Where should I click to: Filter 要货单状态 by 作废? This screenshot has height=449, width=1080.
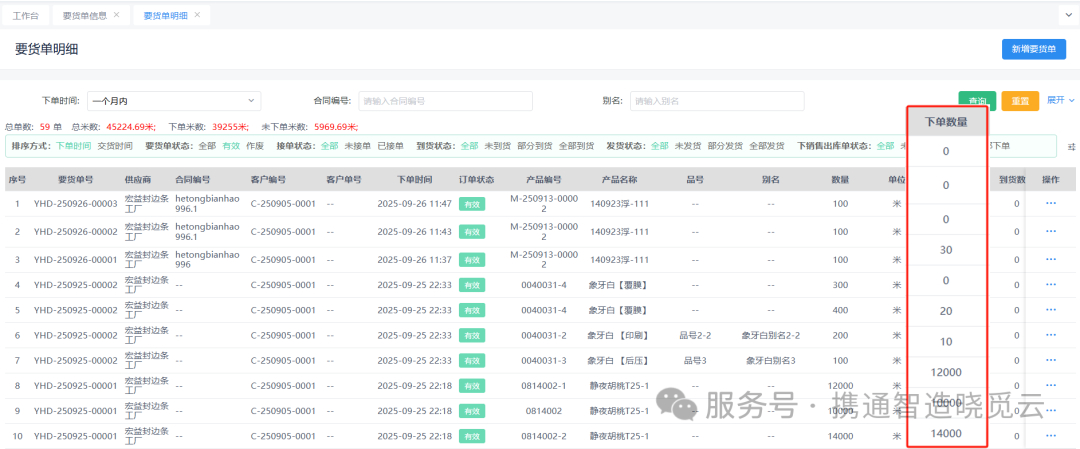255,146
